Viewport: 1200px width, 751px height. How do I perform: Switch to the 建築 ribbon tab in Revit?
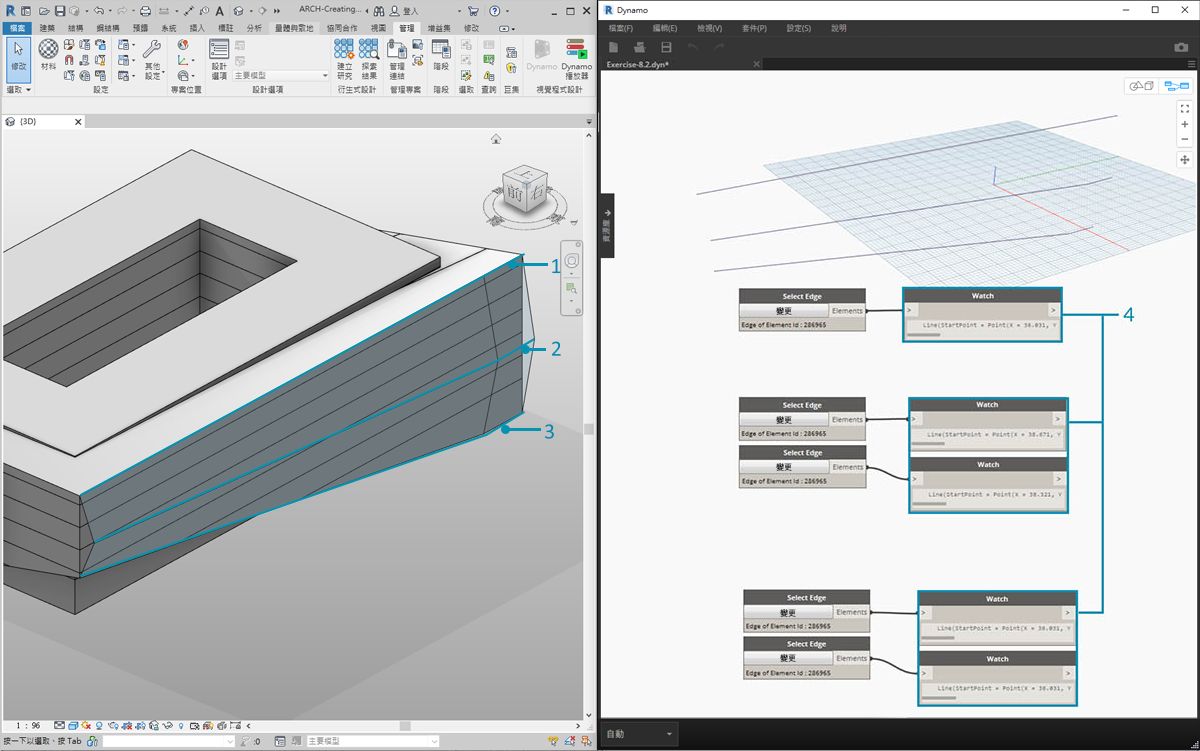click(47, 28)
